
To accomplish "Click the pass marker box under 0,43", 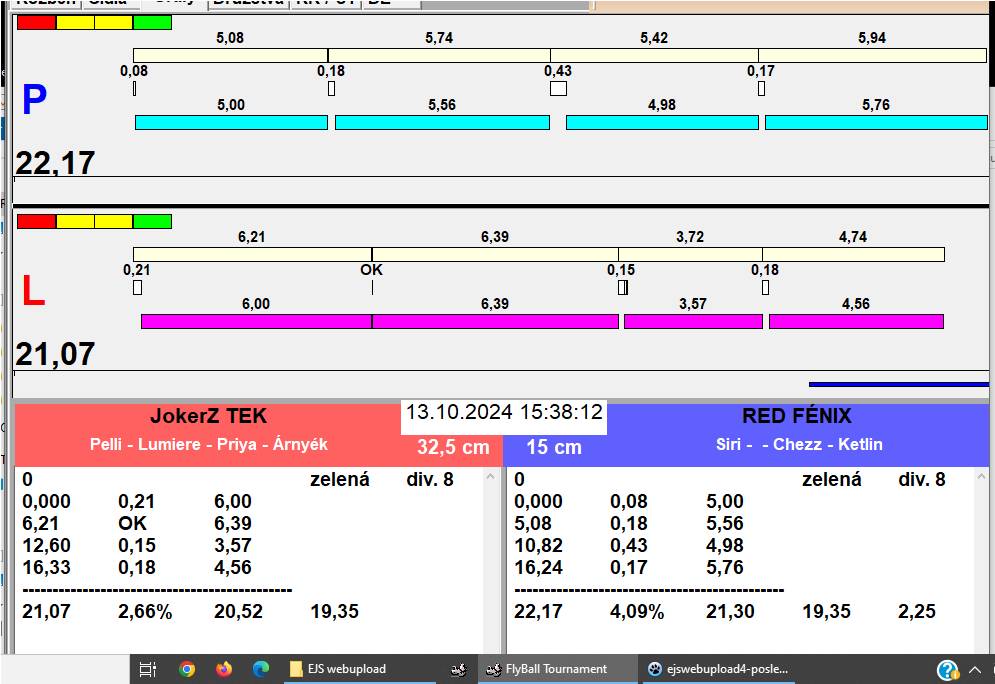I will pyautogui.click(x=558, y=89).
